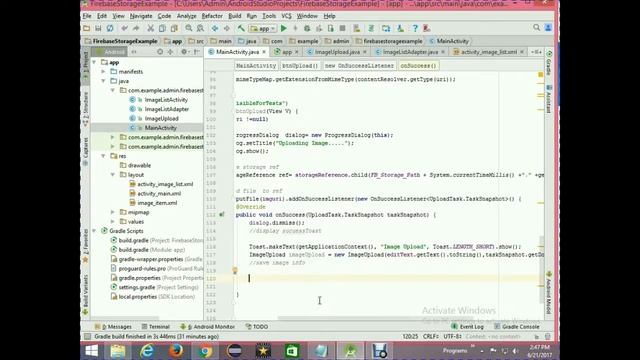Click the btnUpload() breadcrumb in editor
Image resolution: width=640 pixels, height=360 pixels.
[x=300, y=66]
